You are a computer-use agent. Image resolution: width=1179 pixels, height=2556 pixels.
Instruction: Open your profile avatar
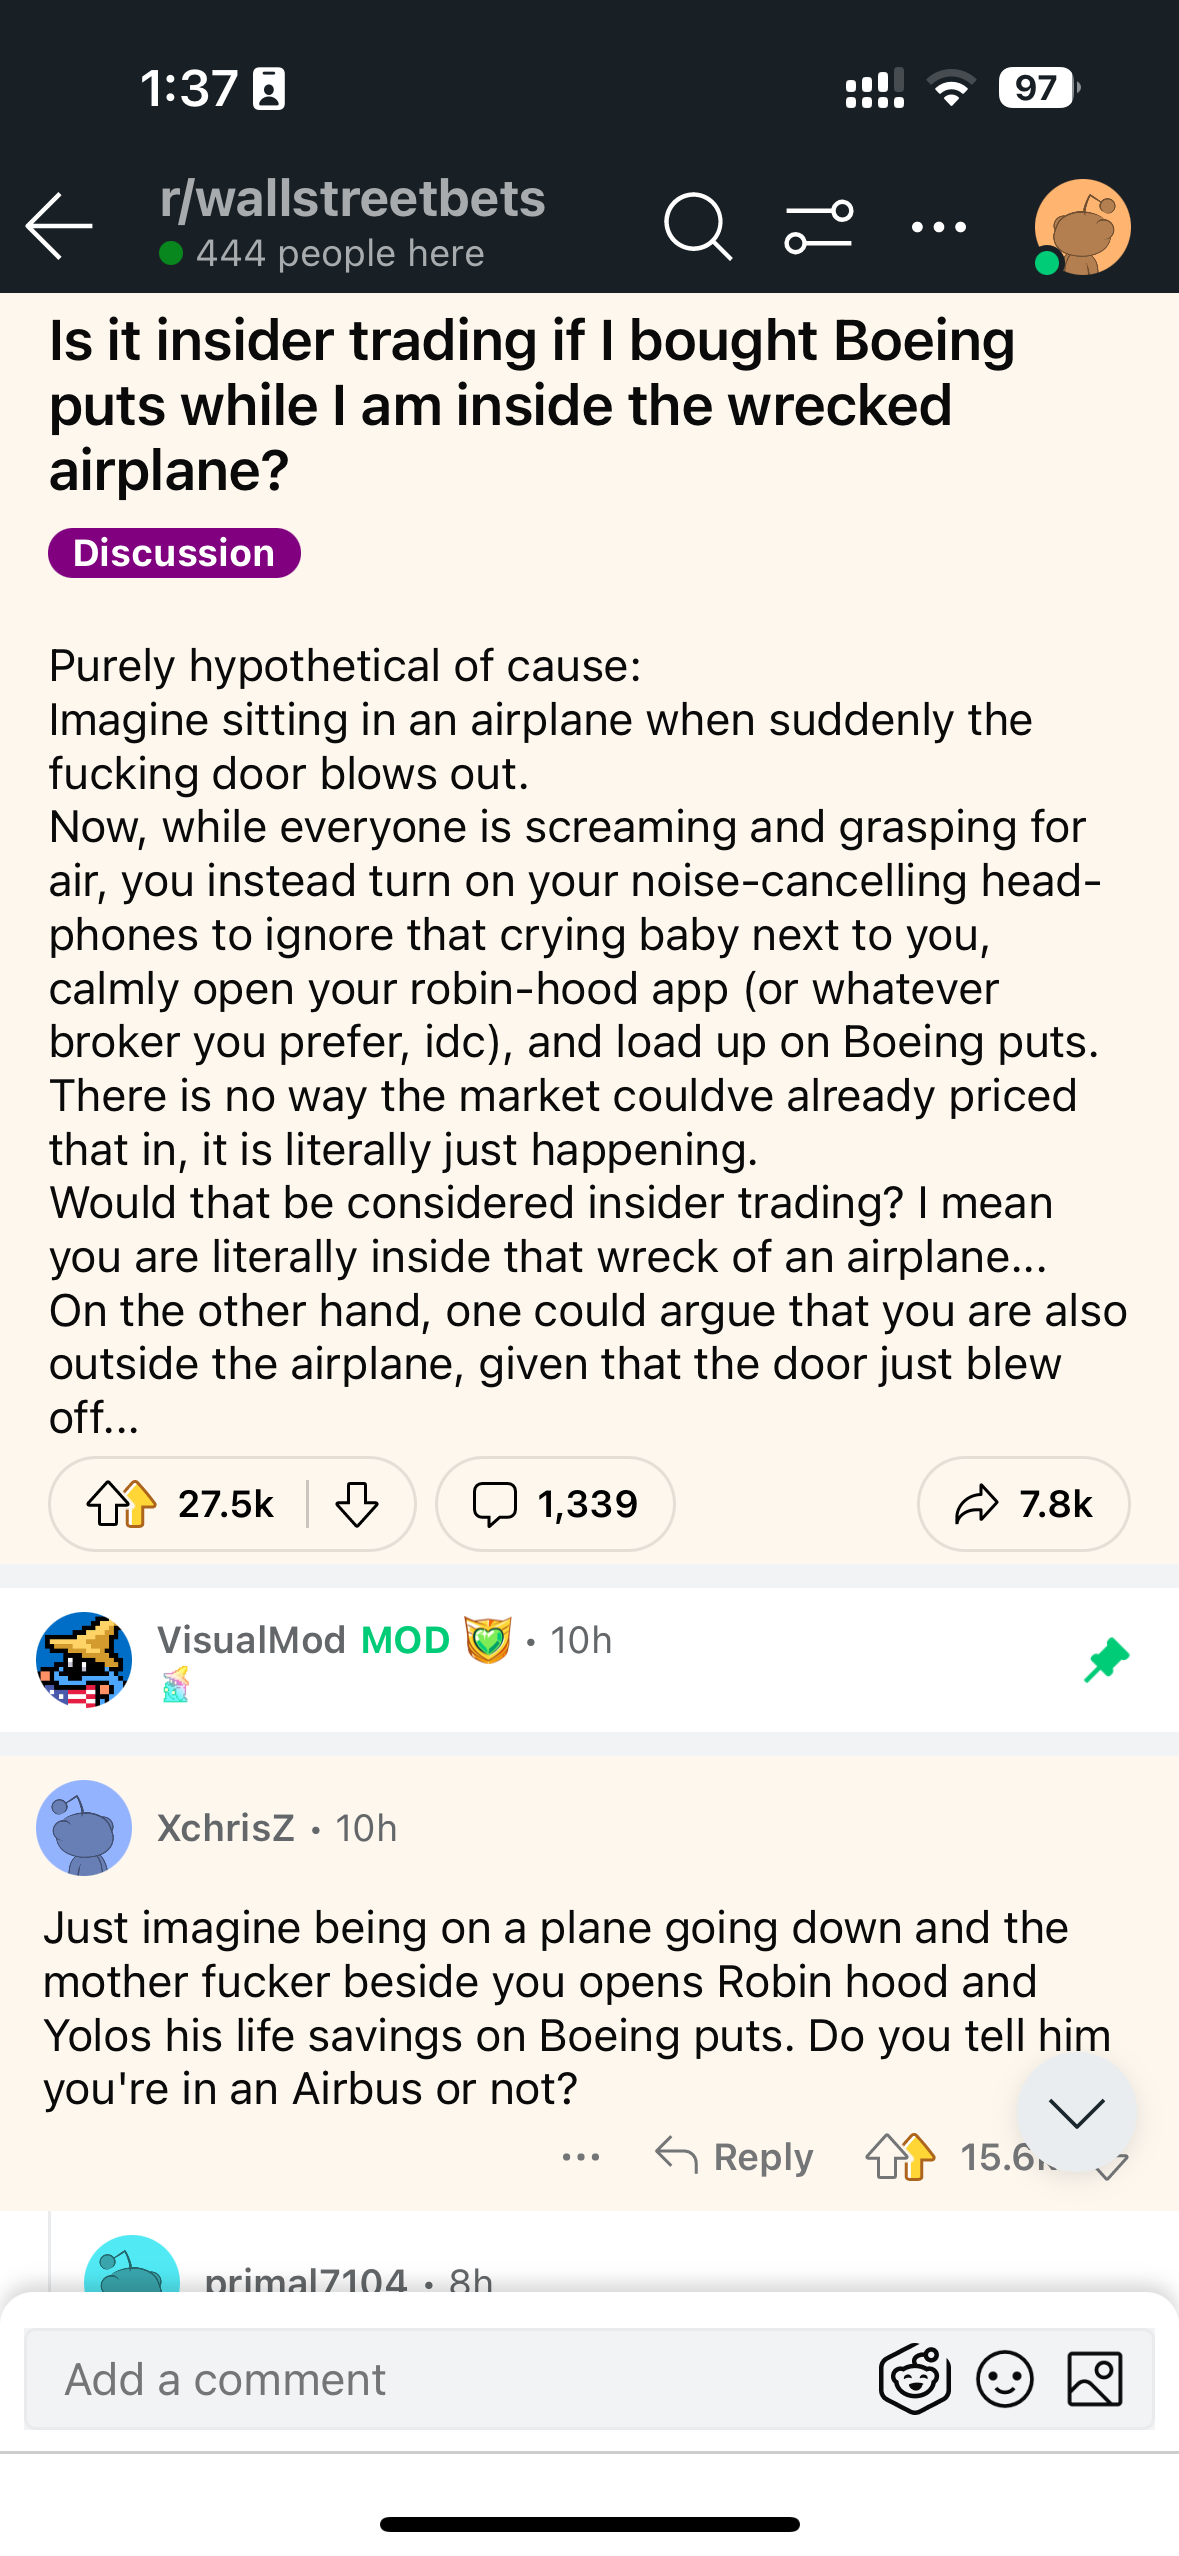[1082, 227]
